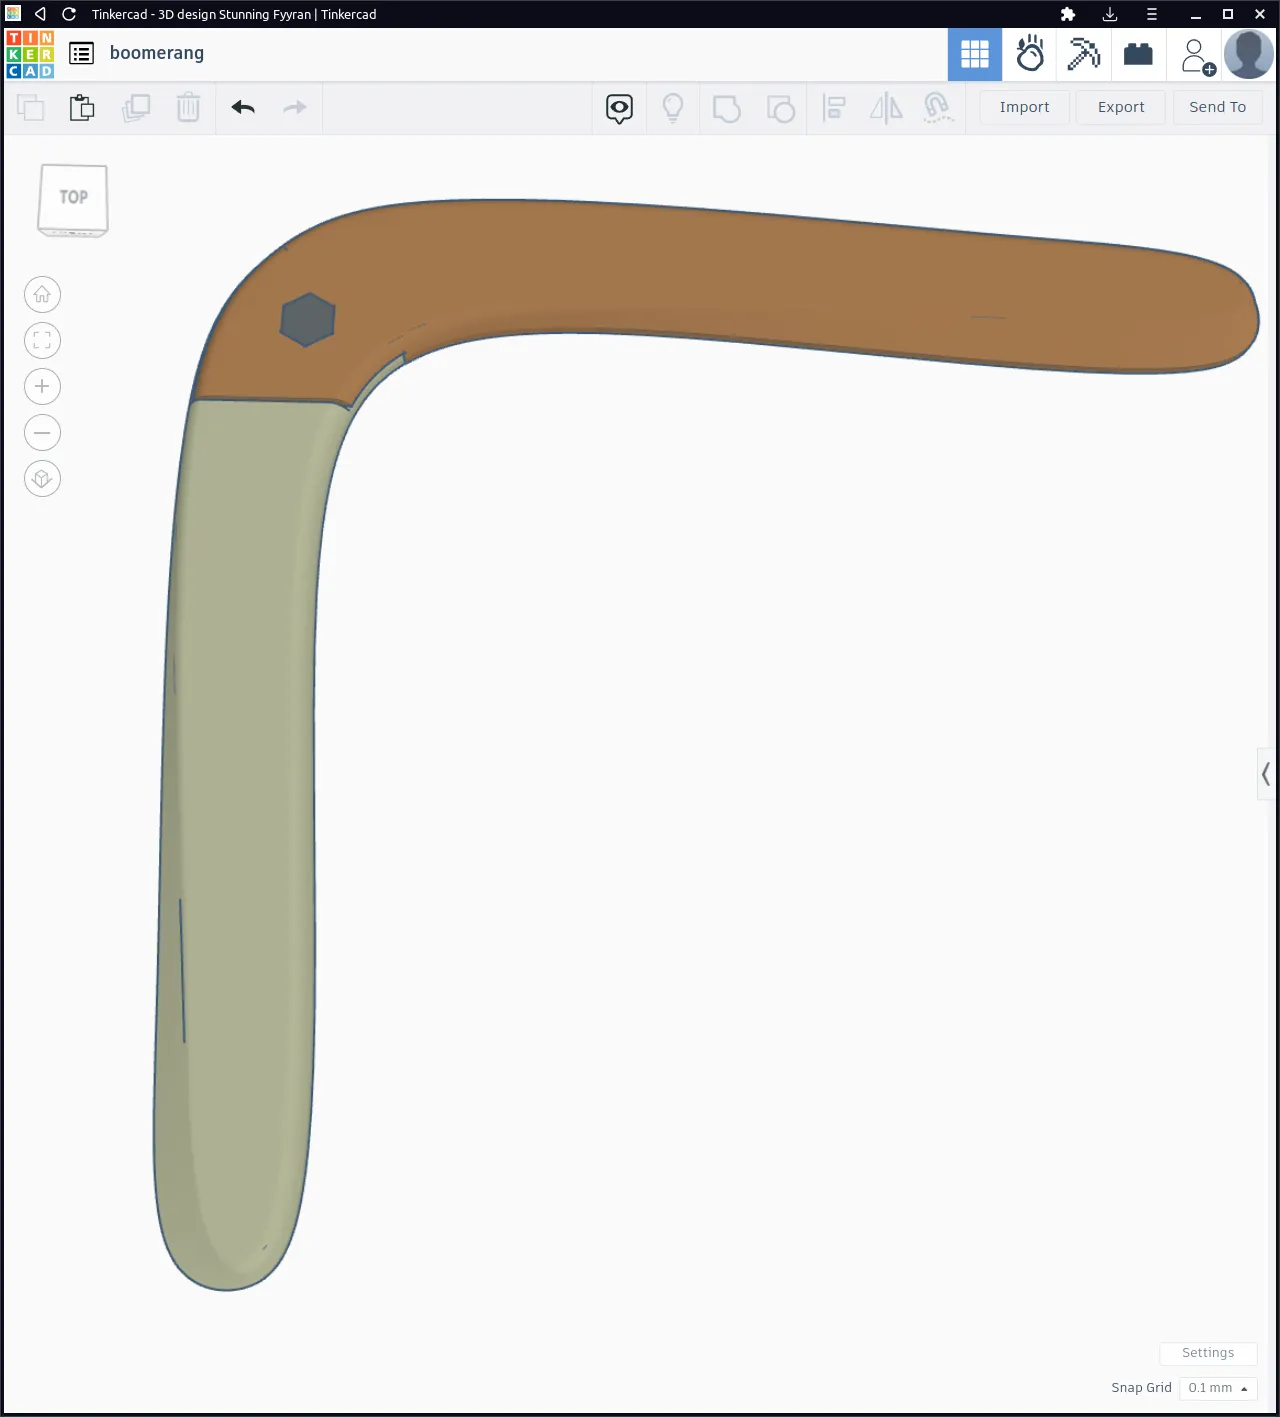Toggle perspective/orthographic view cube icon

(42, 479)
